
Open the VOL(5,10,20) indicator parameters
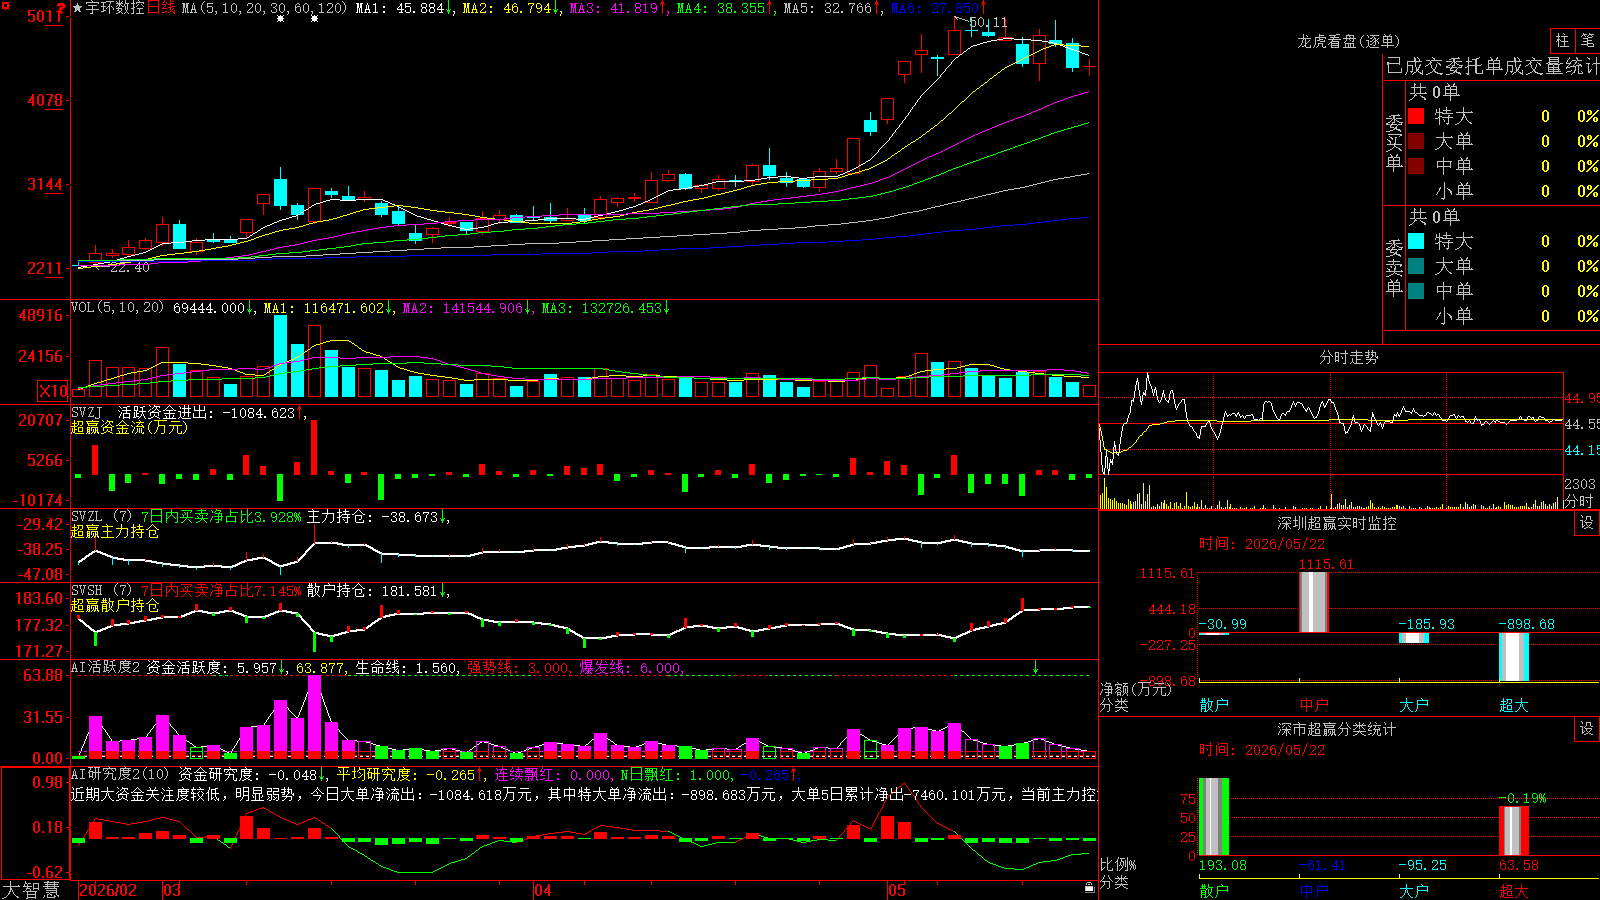(x=117, y=308)
